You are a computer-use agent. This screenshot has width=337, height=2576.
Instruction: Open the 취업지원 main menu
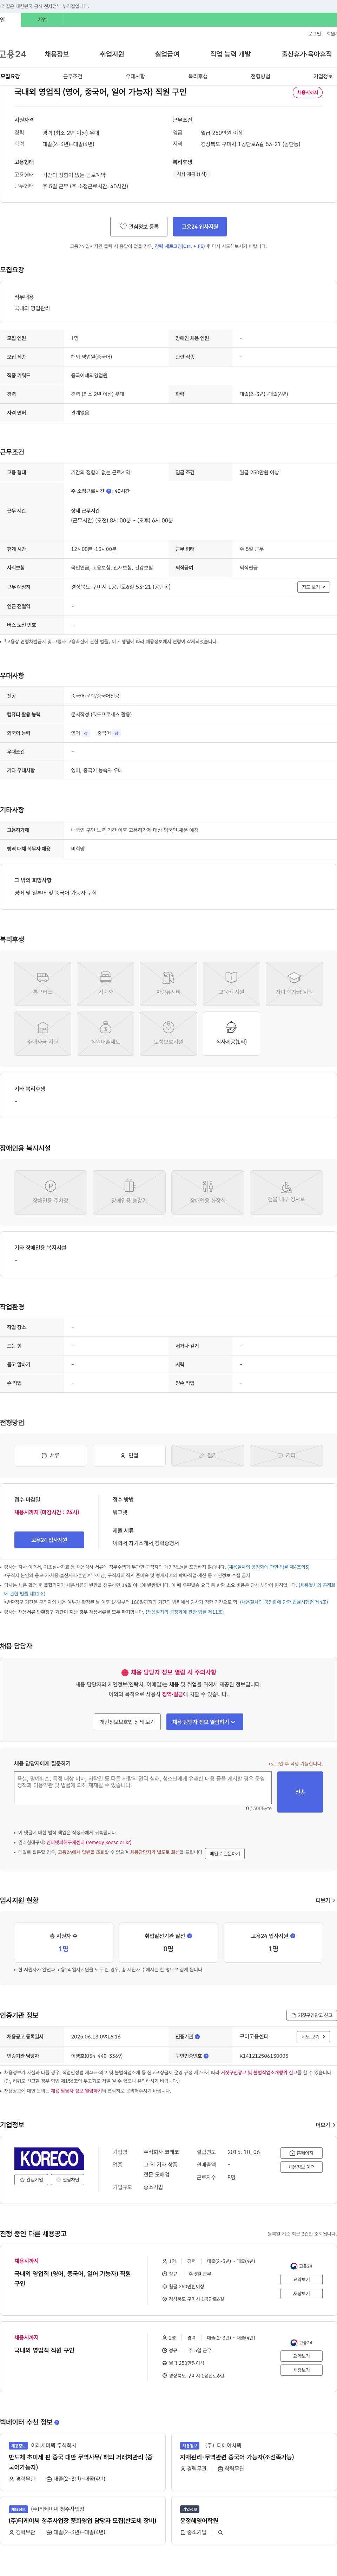[112, 54]
